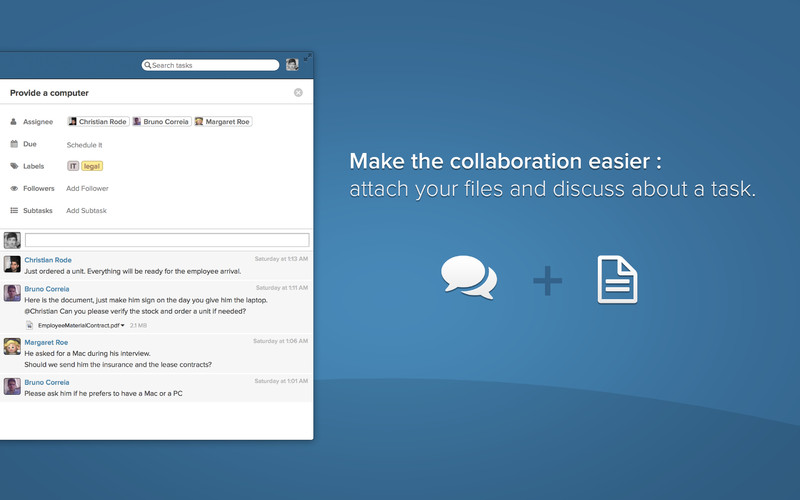Viewport: 800px width, 500px height.
Task: Click Margaret Roe's name in comments
Action: pyautogui.click(x=46, y=342)
